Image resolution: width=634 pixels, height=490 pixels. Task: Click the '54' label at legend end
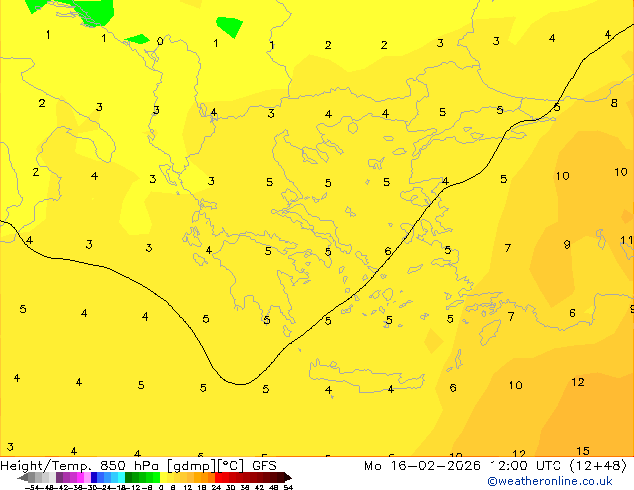click(x=288, y=488)
